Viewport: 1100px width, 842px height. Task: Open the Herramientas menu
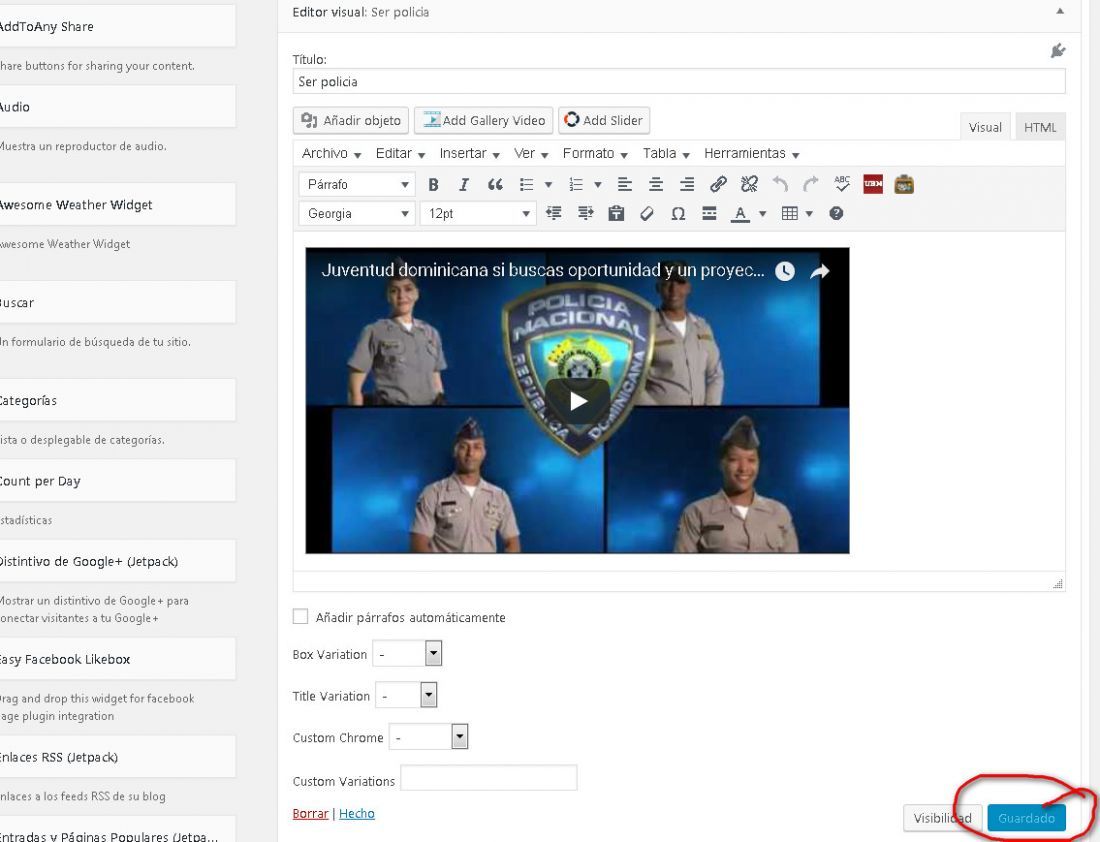click(751, 153)
